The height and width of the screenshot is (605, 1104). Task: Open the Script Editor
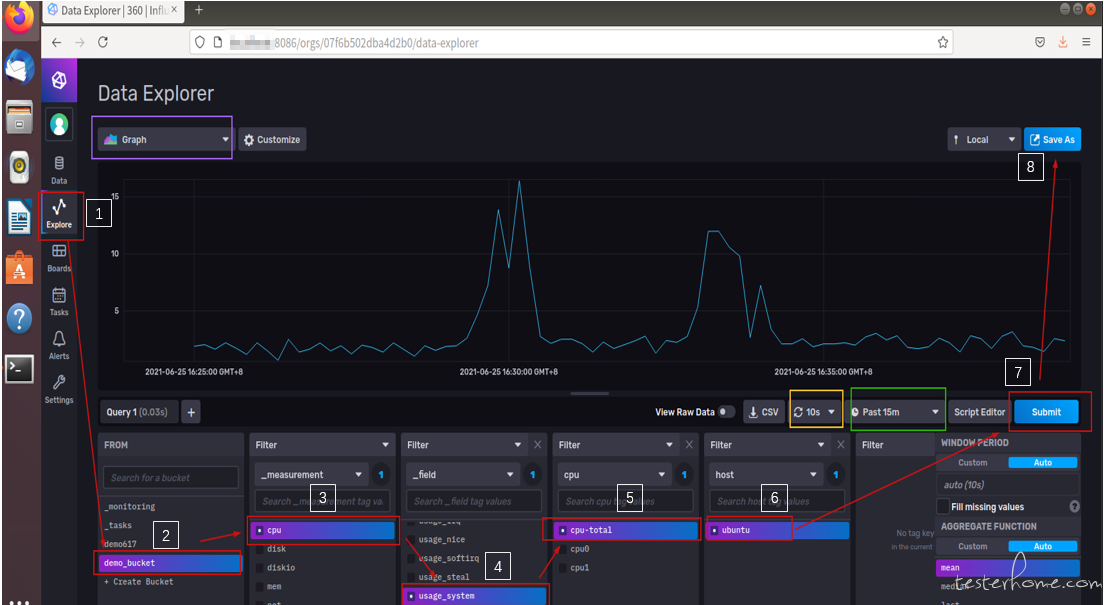tap(979, 412)
